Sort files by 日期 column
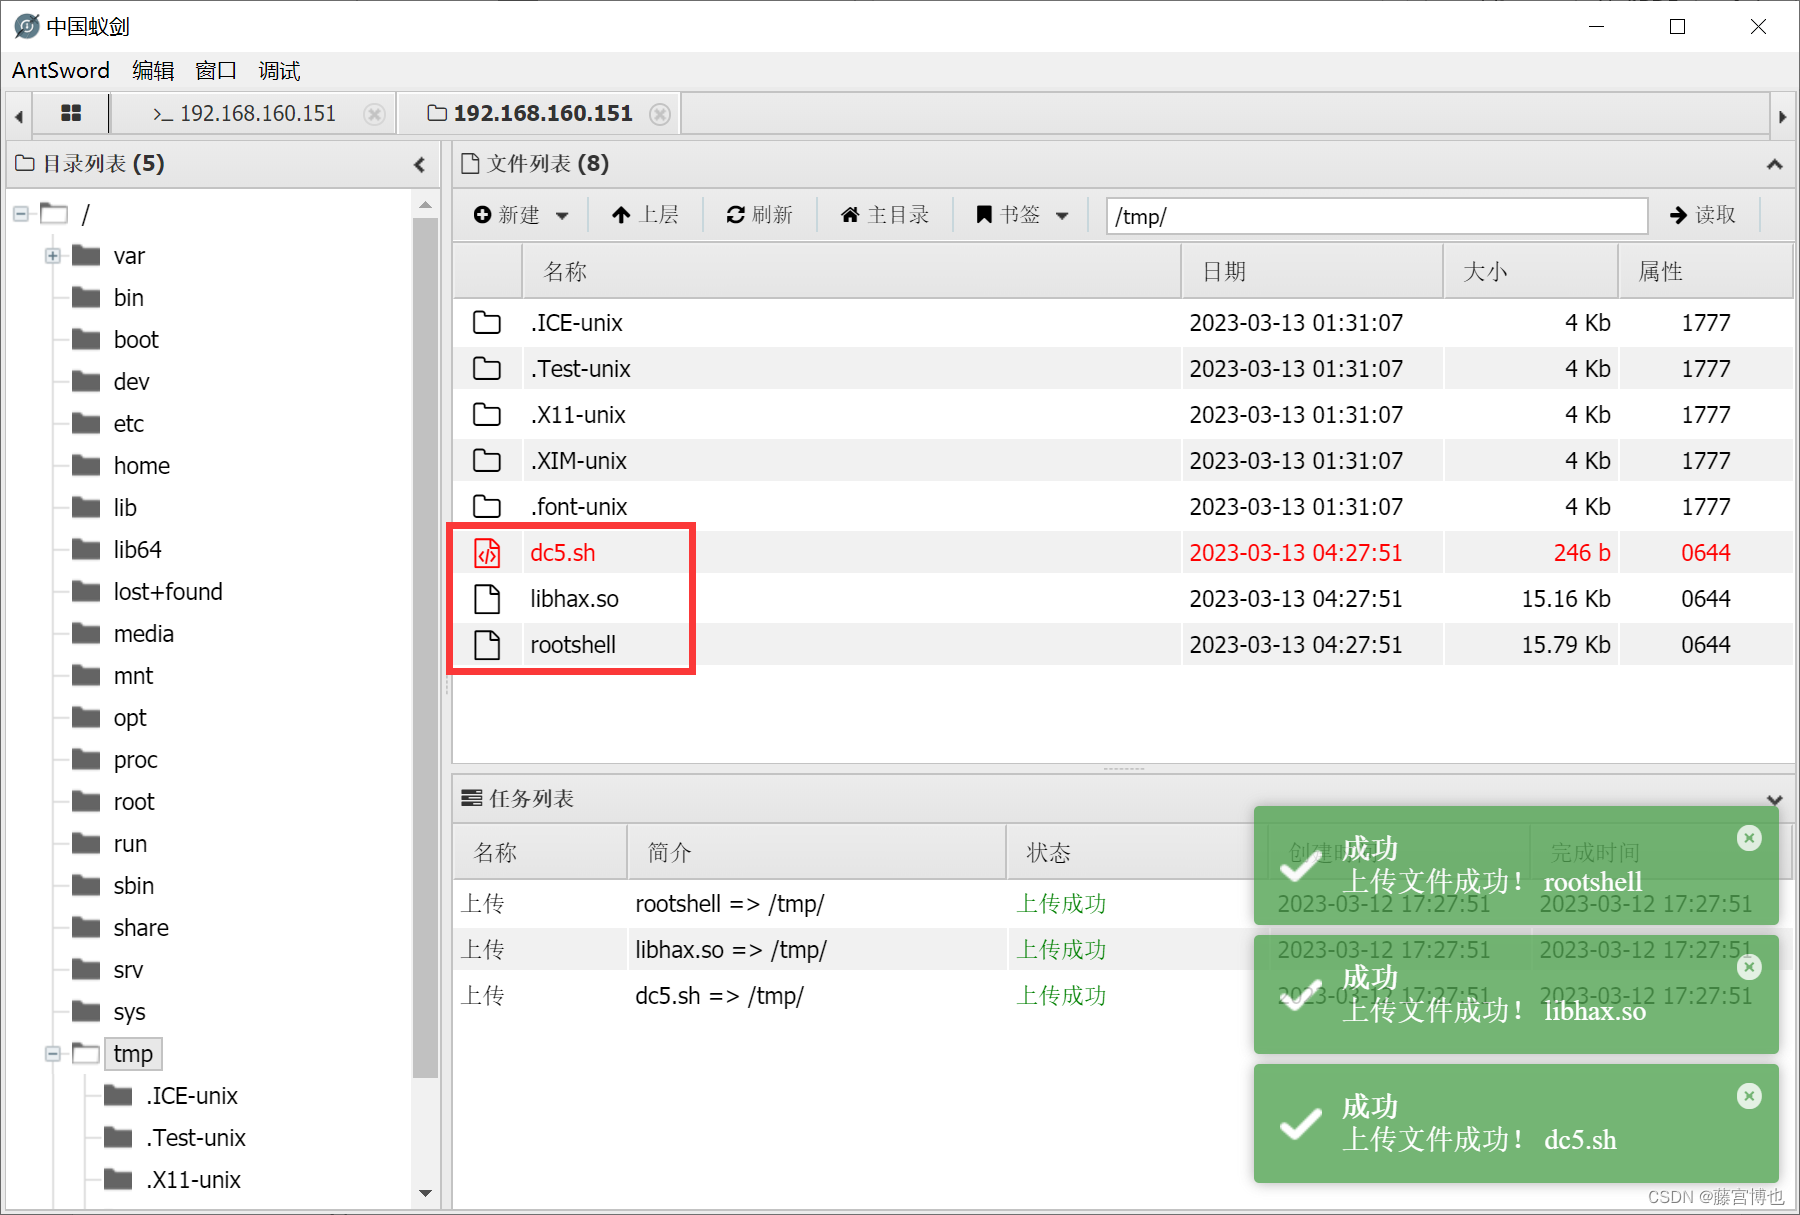 pyautogui.click(x=1312, y=272)
